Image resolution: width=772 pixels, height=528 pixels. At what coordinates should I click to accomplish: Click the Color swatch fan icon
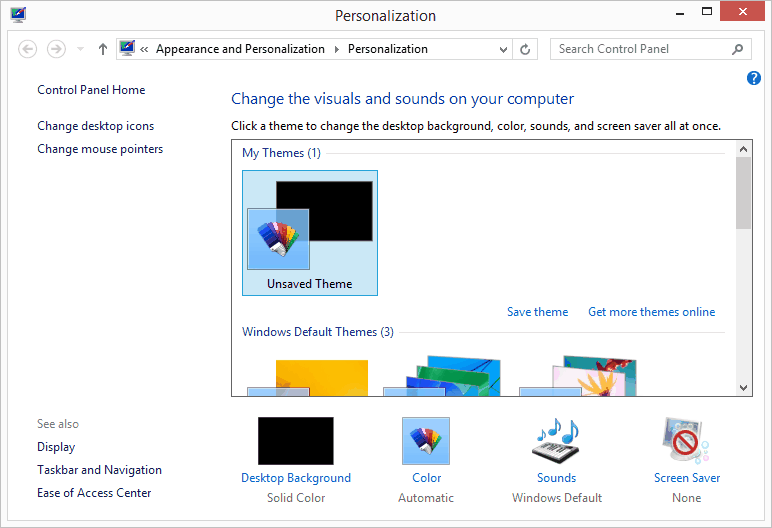point(426,441)
